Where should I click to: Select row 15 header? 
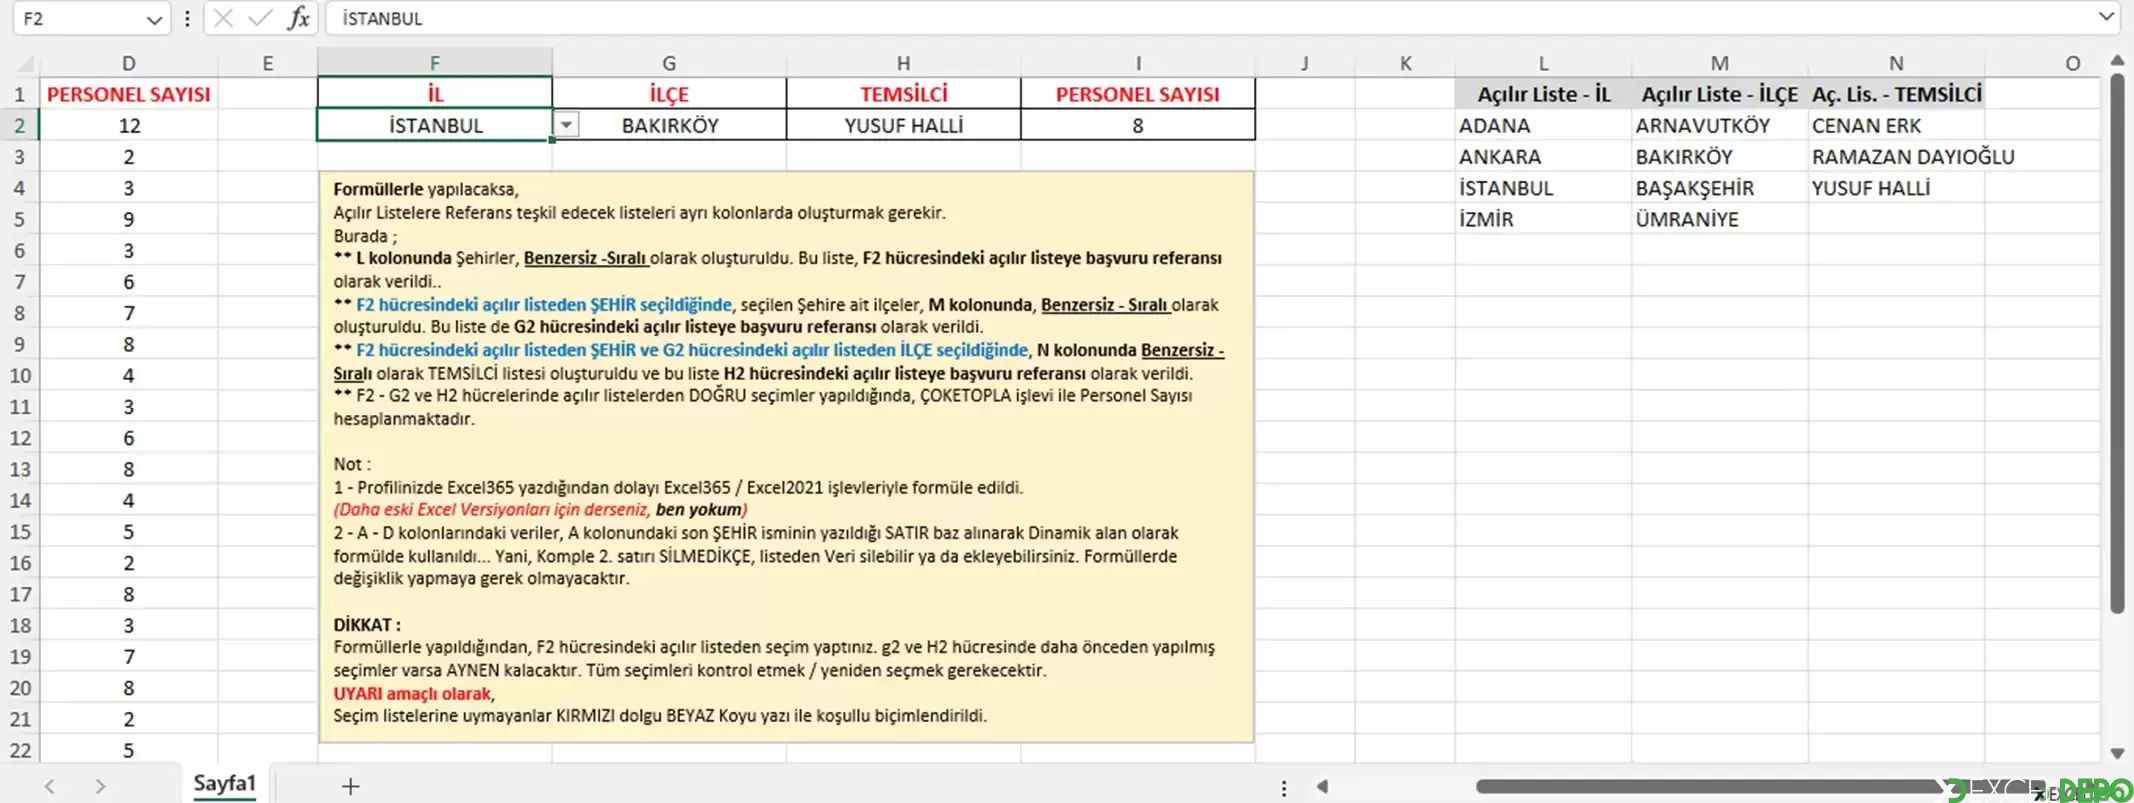pyautogui.click(x=20, y=531)
